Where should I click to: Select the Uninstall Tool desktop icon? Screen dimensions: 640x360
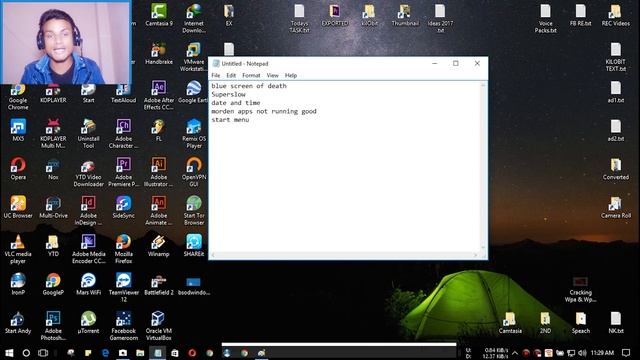pos(88,134)
